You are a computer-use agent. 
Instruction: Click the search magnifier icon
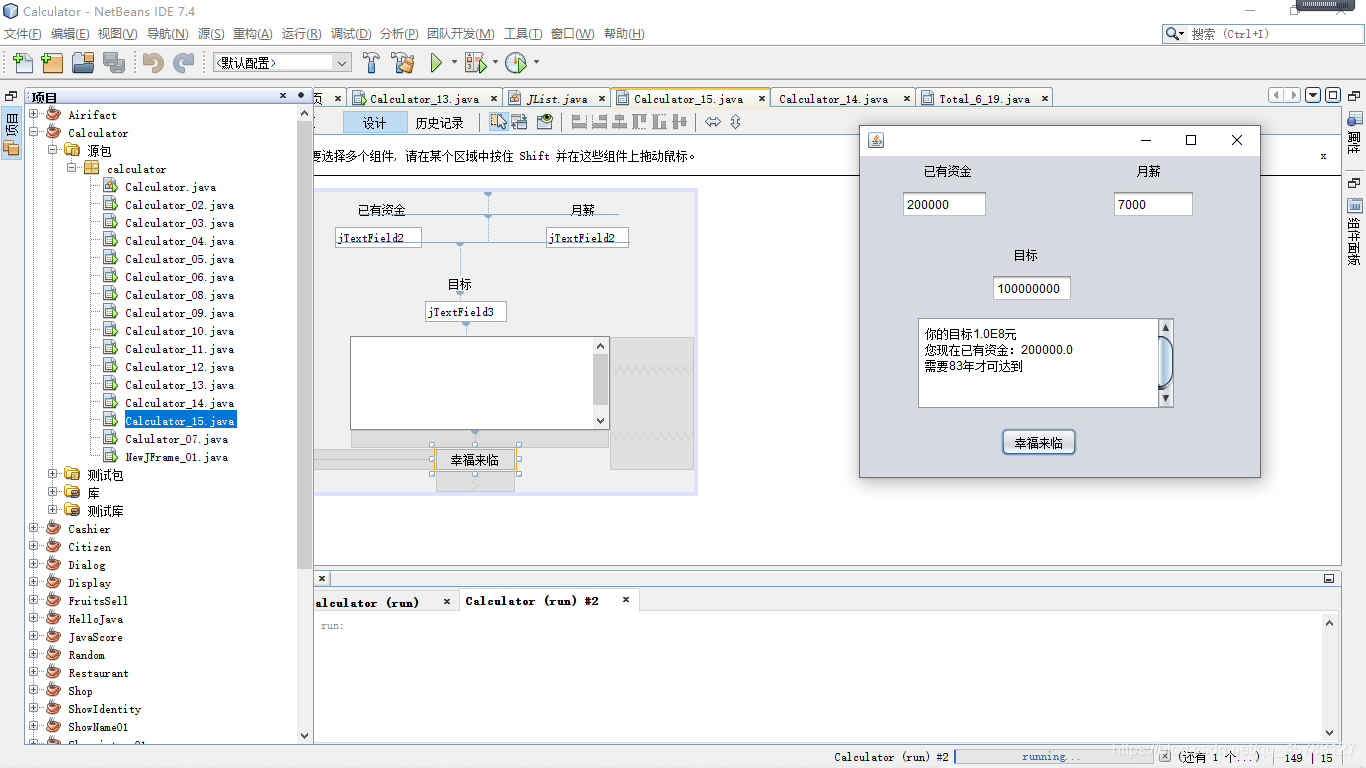point(1174,34)
